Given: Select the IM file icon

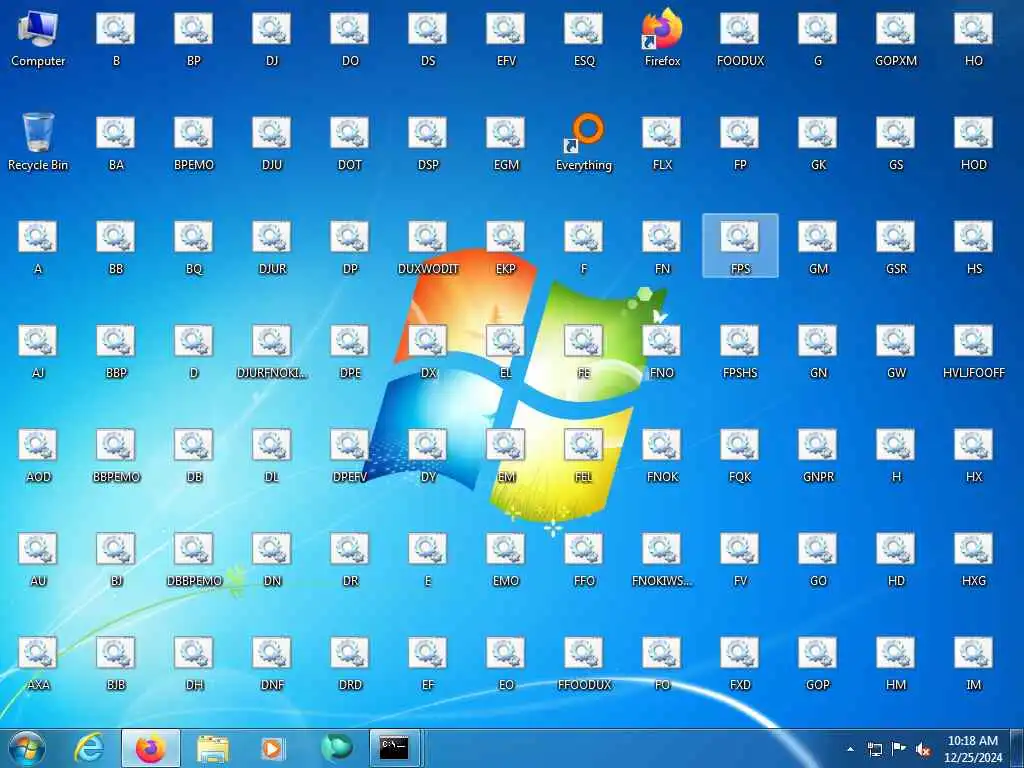Looking at the screenshot, I should 974,663.
